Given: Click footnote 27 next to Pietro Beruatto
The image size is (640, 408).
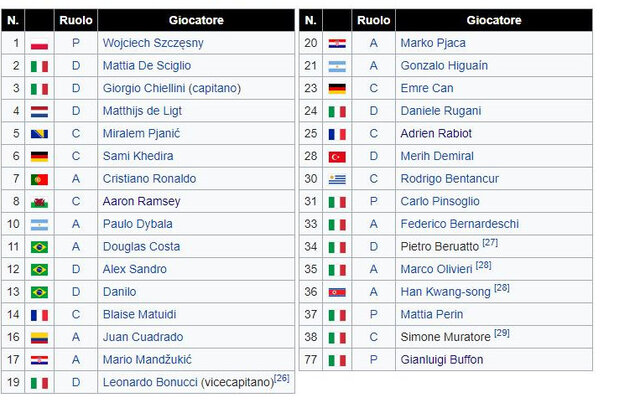Looking at the screenshot, I should pos(490,243).
